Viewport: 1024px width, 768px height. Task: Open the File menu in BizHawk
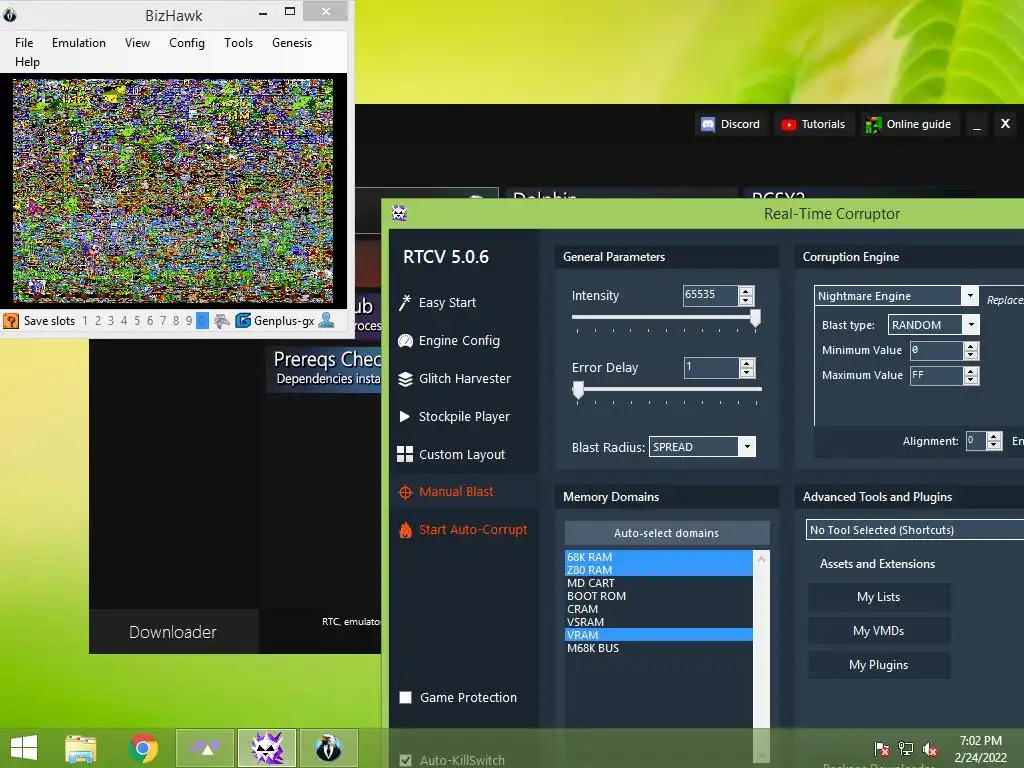(x=24, y=42)
